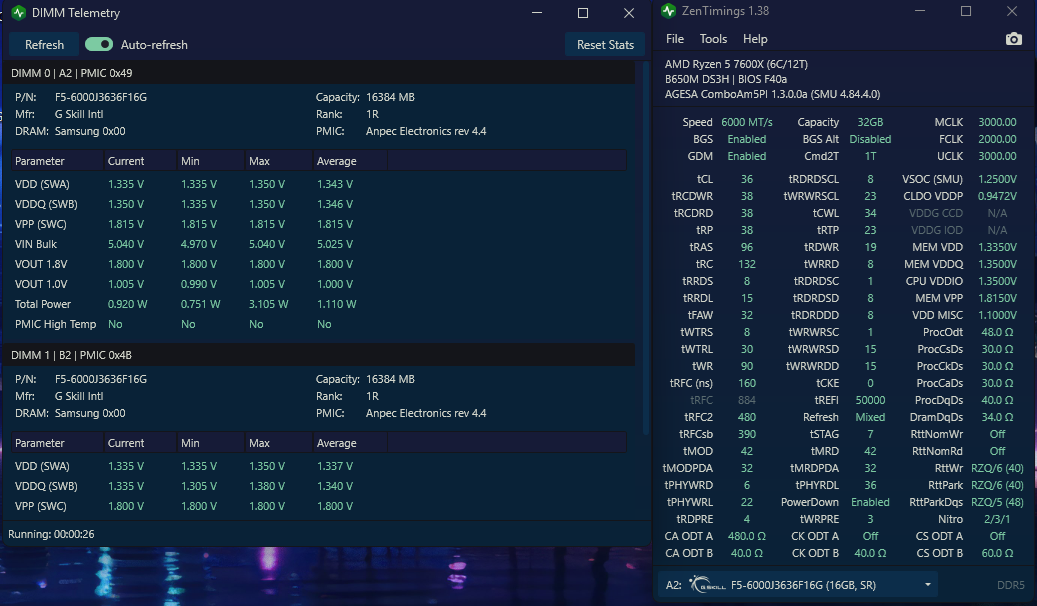Viewport: 1037px width, 606px height.
Task: Toggle the Auto-refresh switch
Action: [99, 44]
